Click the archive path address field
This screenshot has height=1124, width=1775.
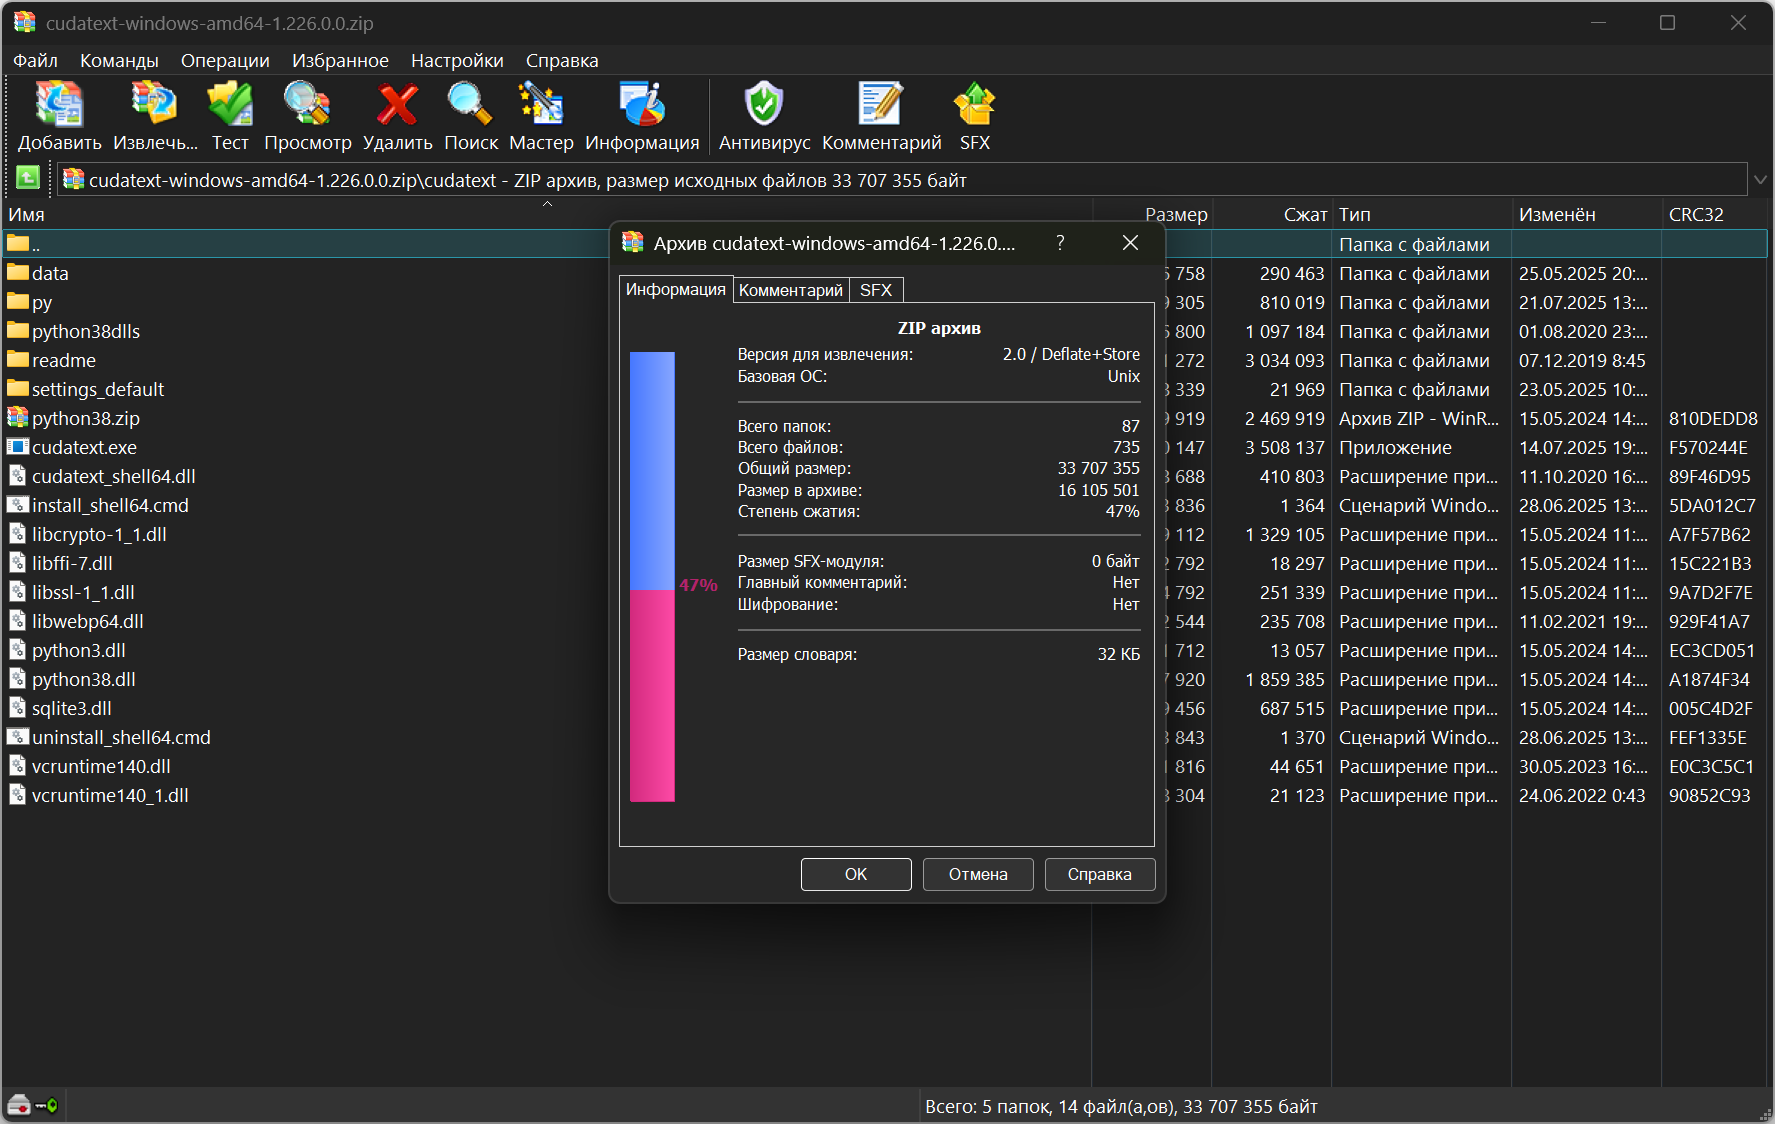tap(902, 180)
